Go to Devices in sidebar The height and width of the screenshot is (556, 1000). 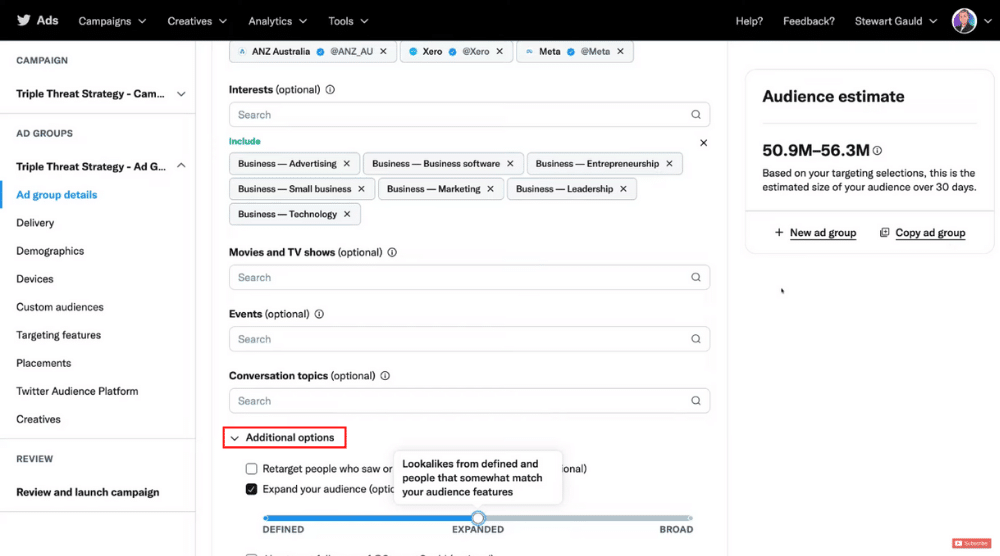tap(34, 279)
